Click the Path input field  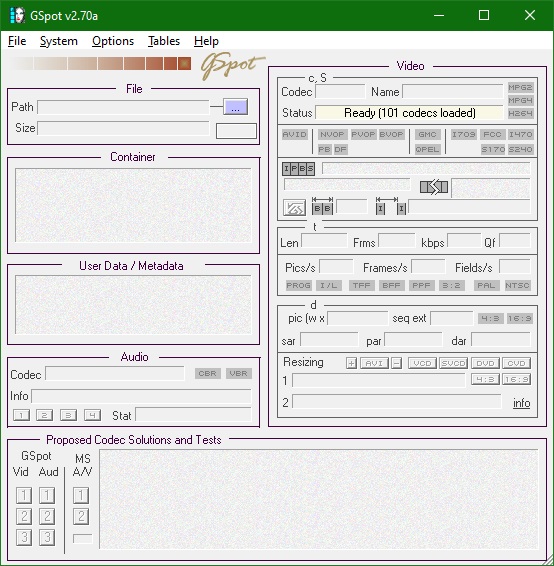click(x=123, y=107)
